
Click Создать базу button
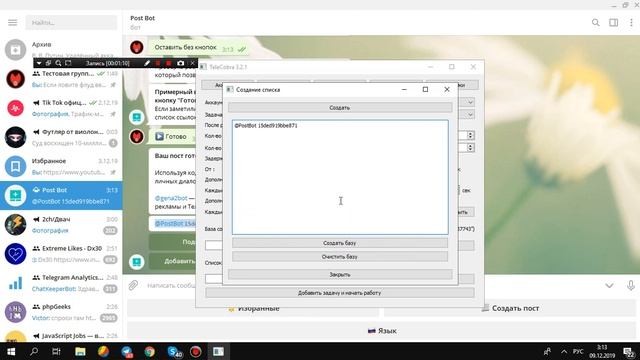click(340, 243)
